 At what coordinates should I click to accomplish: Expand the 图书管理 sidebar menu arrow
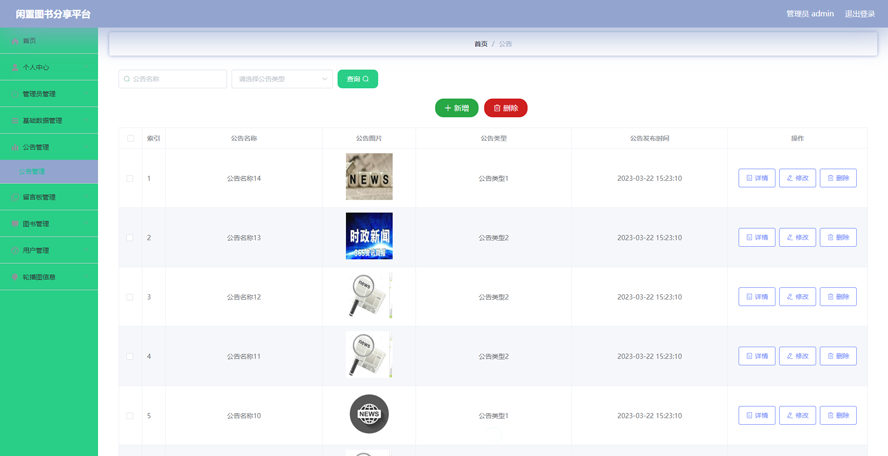[86, 224]
